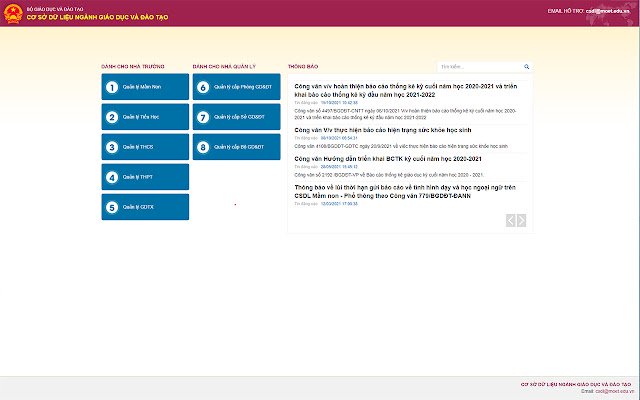The image size is (640, 400).
Task: Open notice about hoàn thiện báo cáo thống kê 2020-2021
Action: (x=406, y=90)
